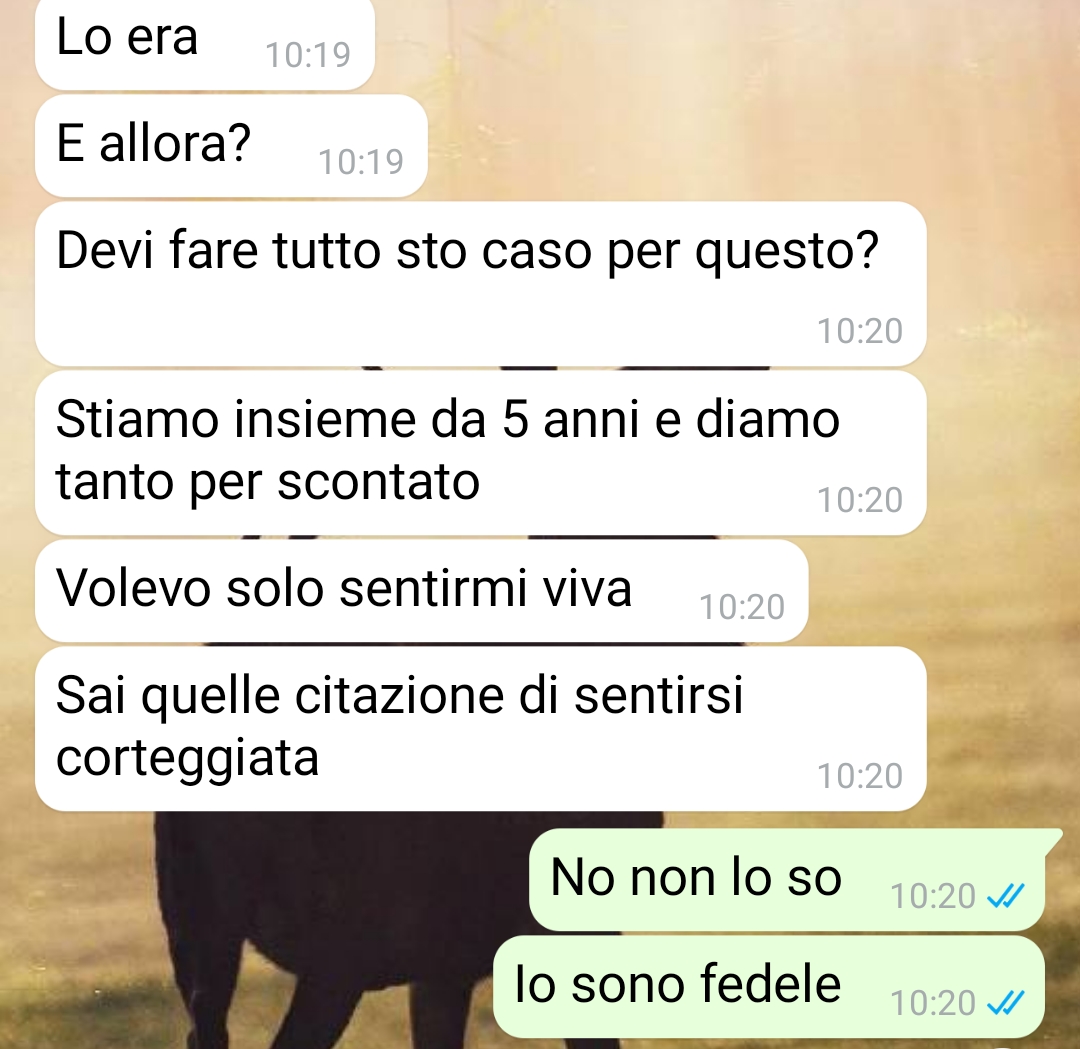The image size is (1080, 1049).
Task: Select the 'Sai quelle citazione' message bubble
Action: [481, 729]
